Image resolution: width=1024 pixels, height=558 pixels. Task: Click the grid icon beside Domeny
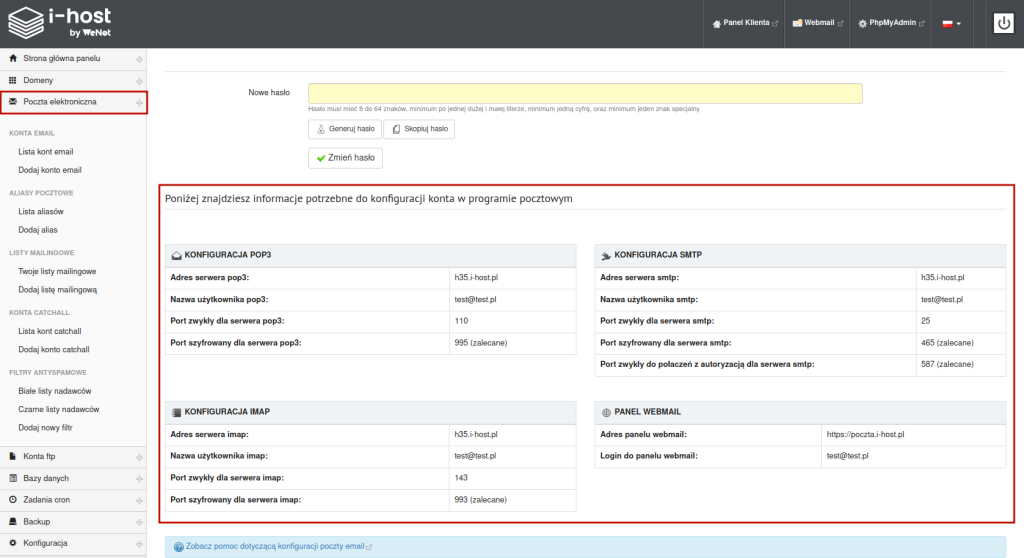[13, 80]
